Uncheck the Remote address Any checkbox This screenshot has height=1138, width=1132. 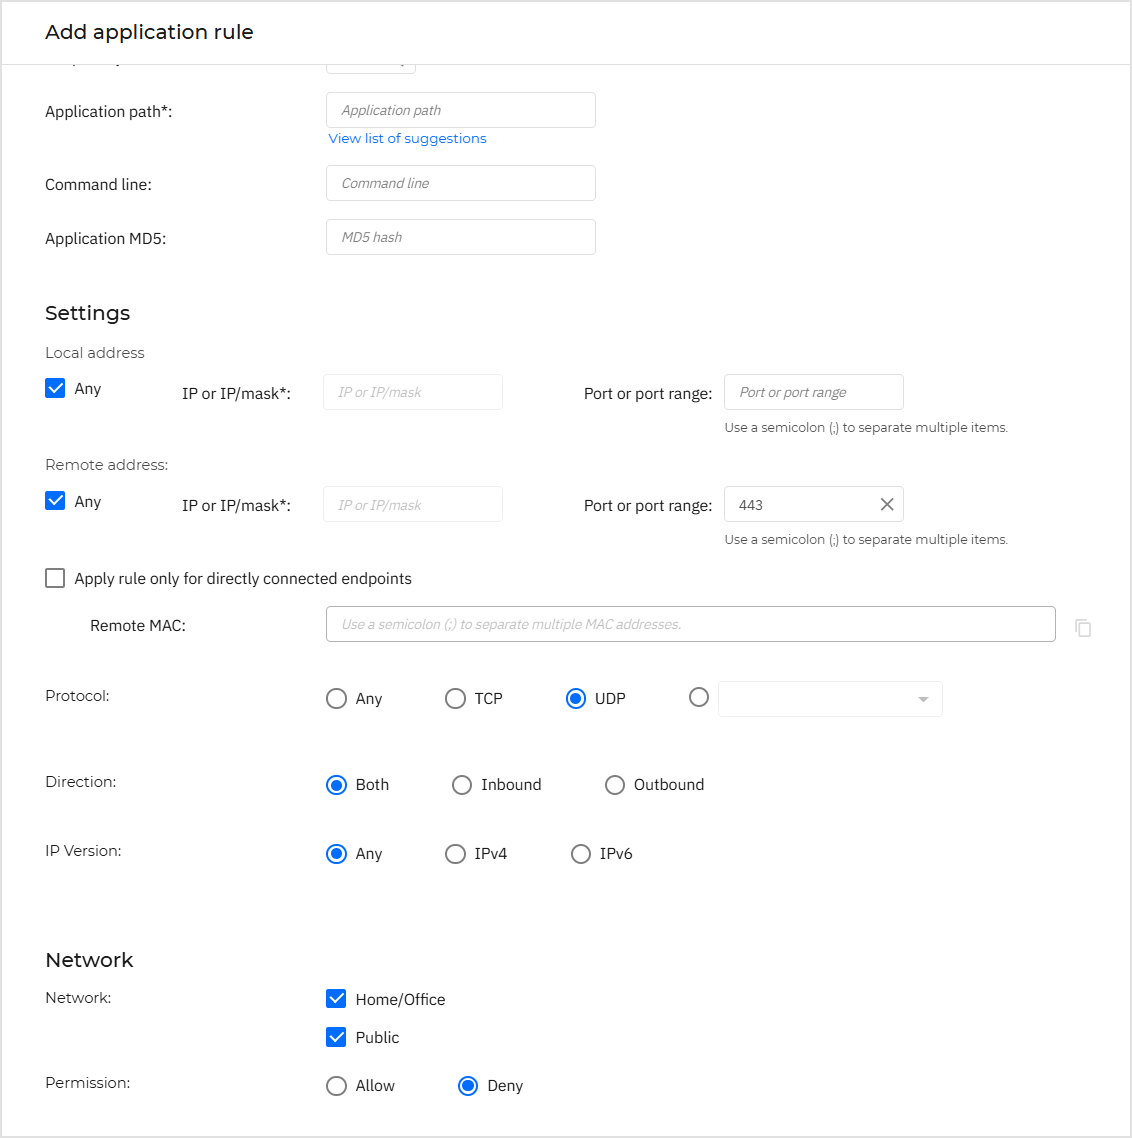(56, 501)
